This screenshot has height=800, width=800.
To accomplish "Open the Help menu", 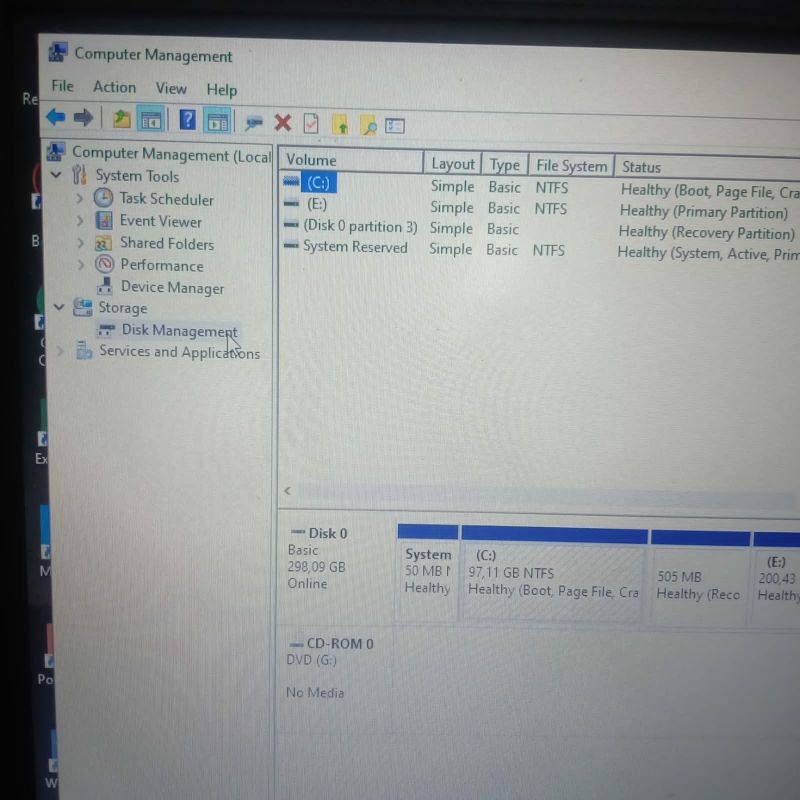I will point(221,90).
